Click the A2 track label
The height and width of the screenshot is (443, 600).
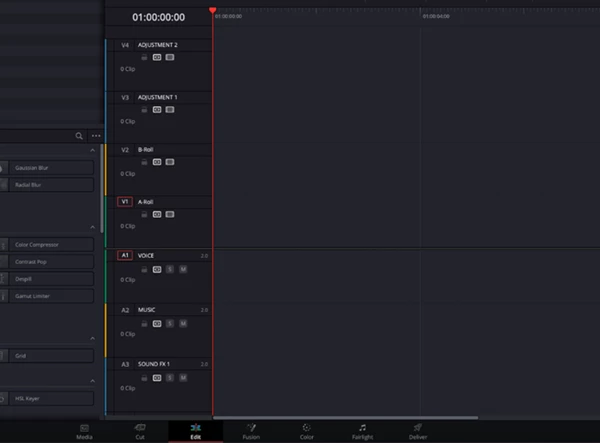[x=125, y=310]
